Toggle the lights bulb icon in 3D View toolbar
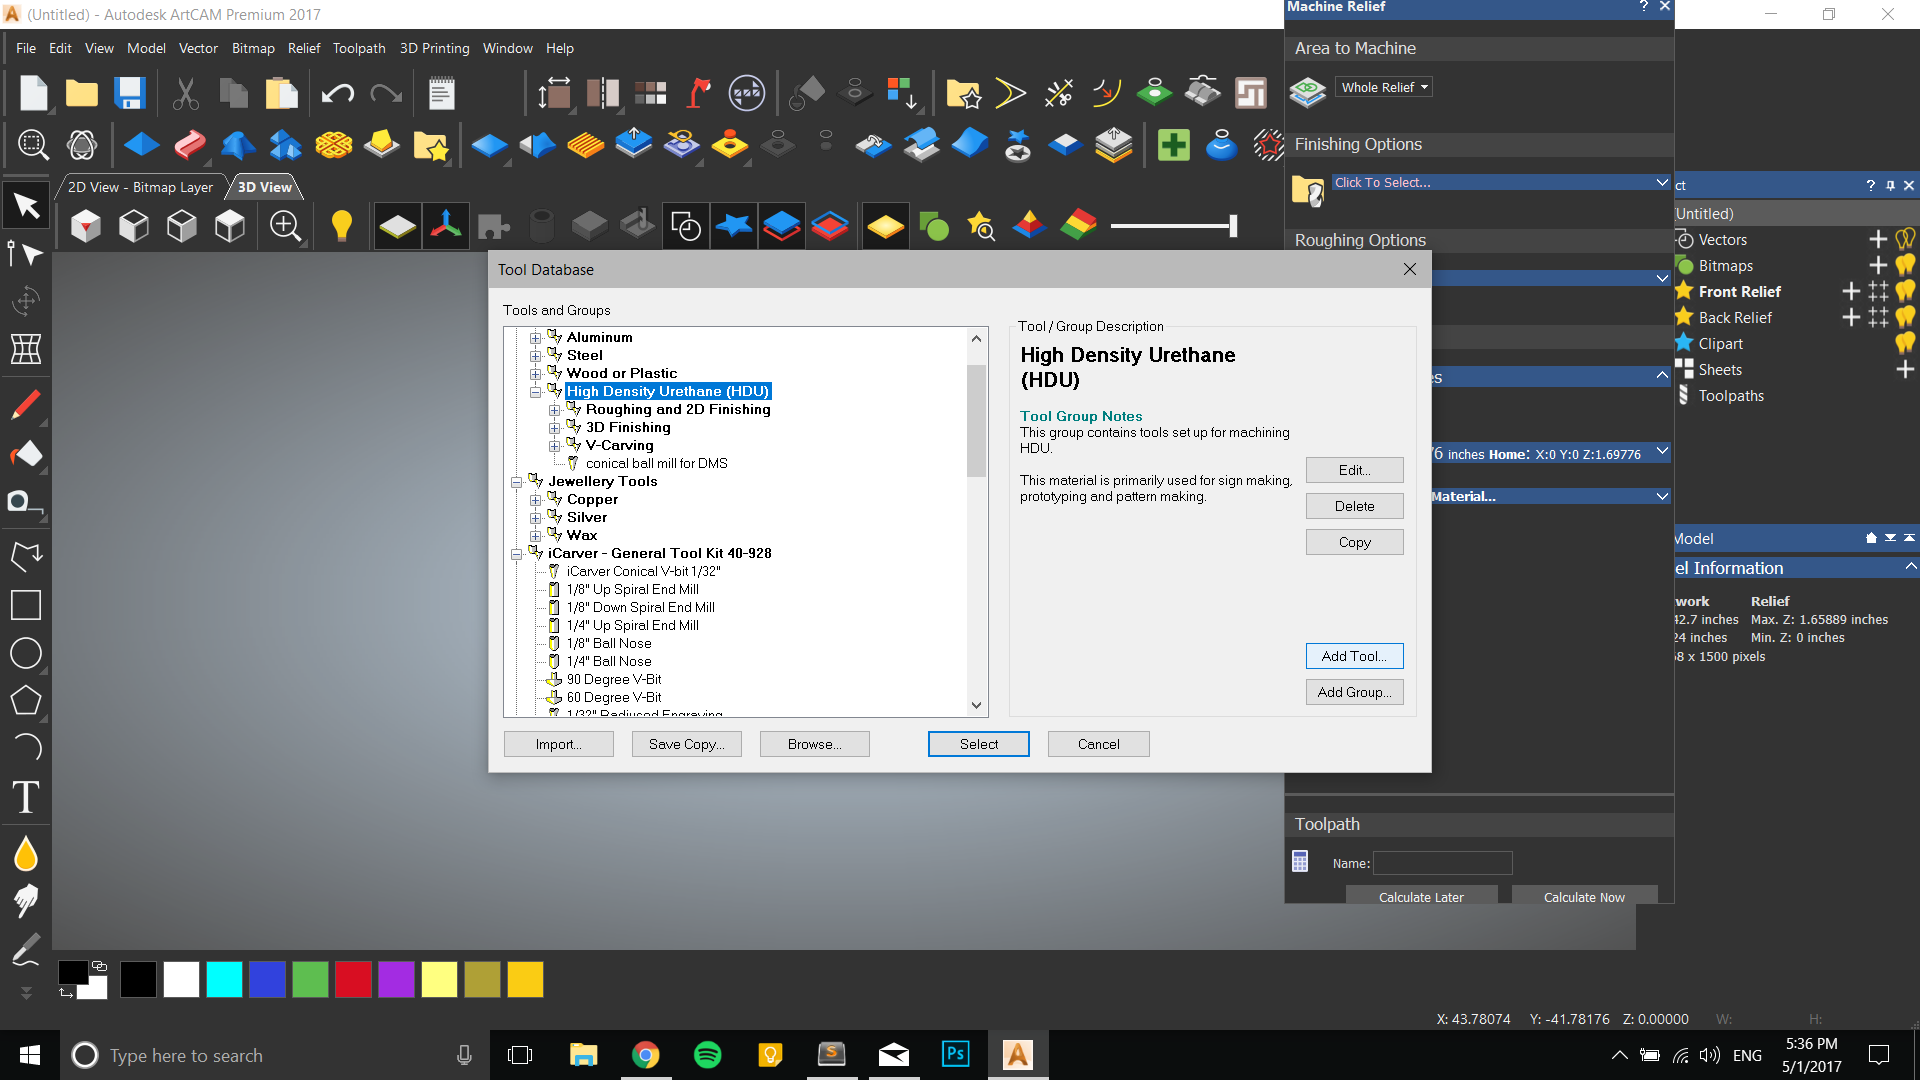1920x1080 pixels. tap(341, 226)
